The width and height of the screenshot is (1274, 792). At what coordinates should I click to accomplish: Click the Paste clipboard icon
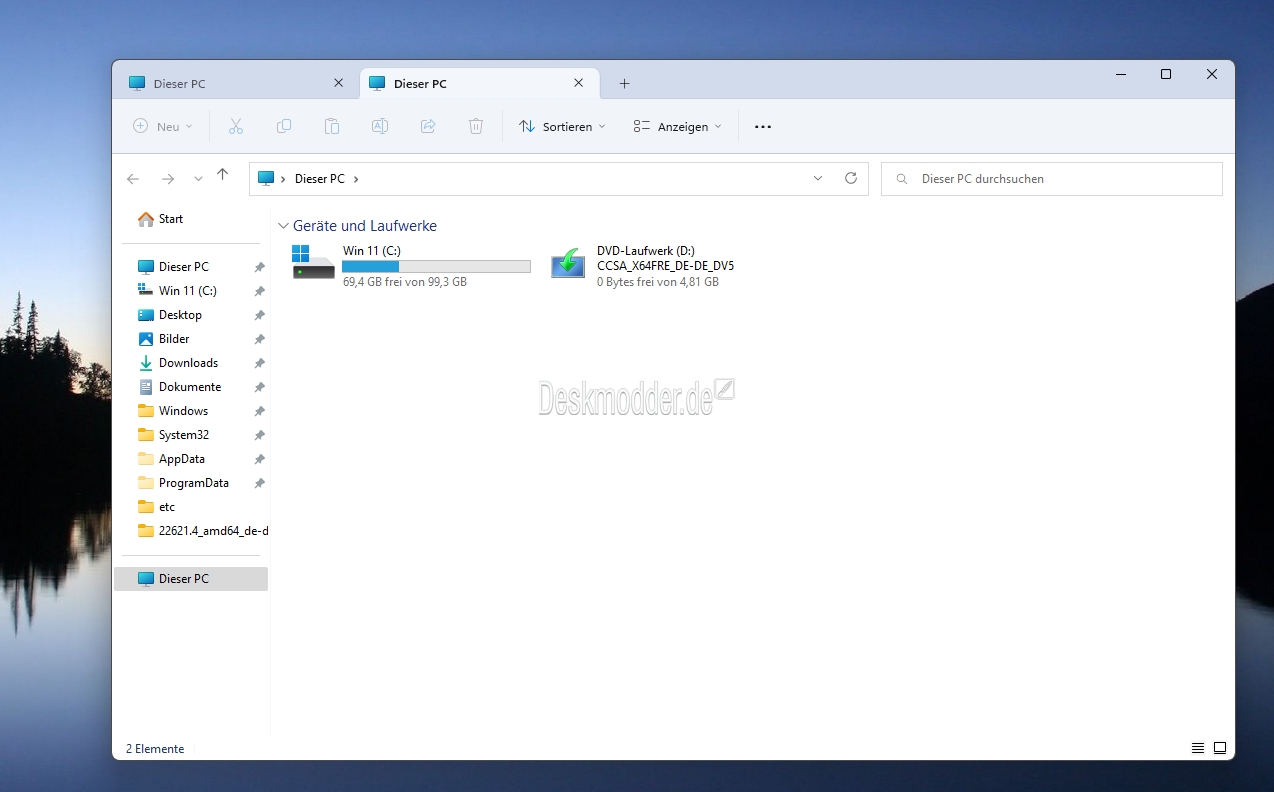pyautogui.click(x=332, y=126)
